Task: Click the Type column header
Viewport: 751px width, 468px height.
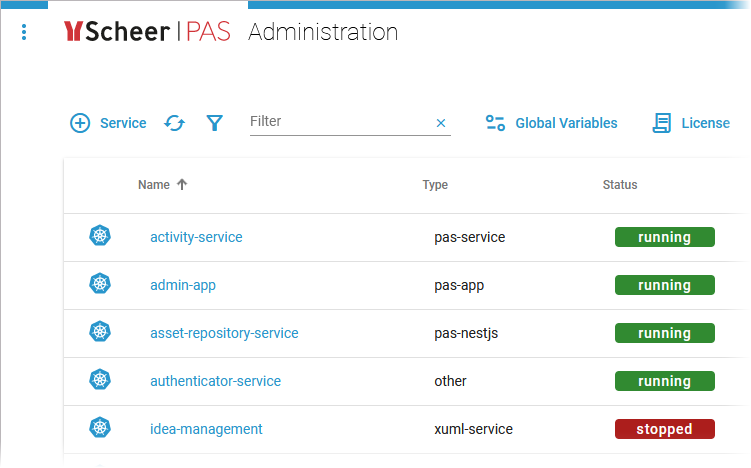Action: (x=435, y=185)
